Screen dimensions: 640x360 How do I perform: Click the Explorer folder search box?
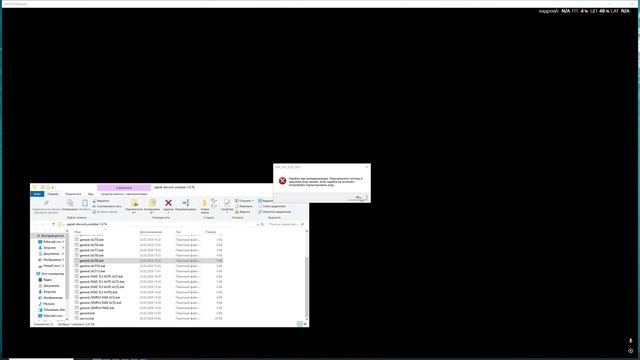[287, 224]
